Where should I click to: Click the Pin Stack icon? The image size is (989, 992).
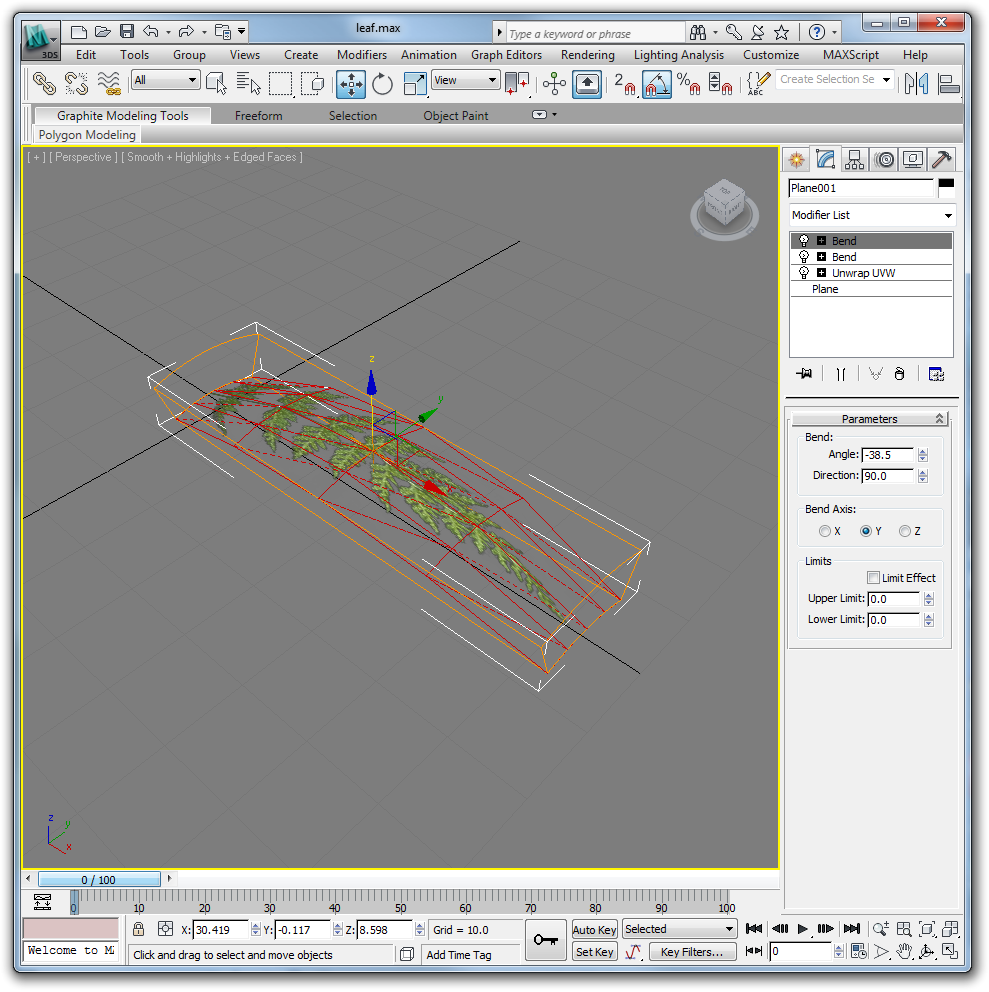click(803, 374)
